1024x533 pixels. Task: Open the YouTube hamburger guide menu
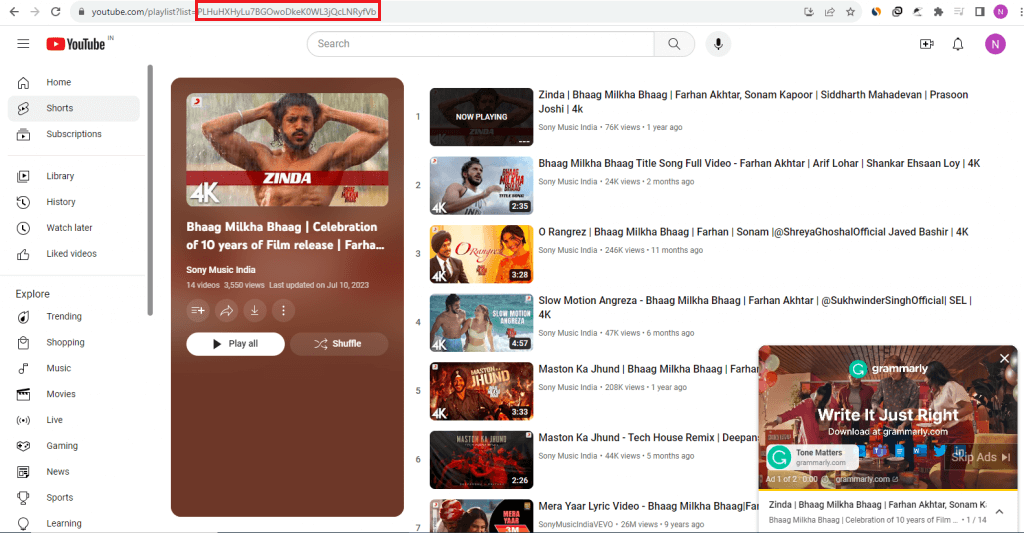point(24,44)
